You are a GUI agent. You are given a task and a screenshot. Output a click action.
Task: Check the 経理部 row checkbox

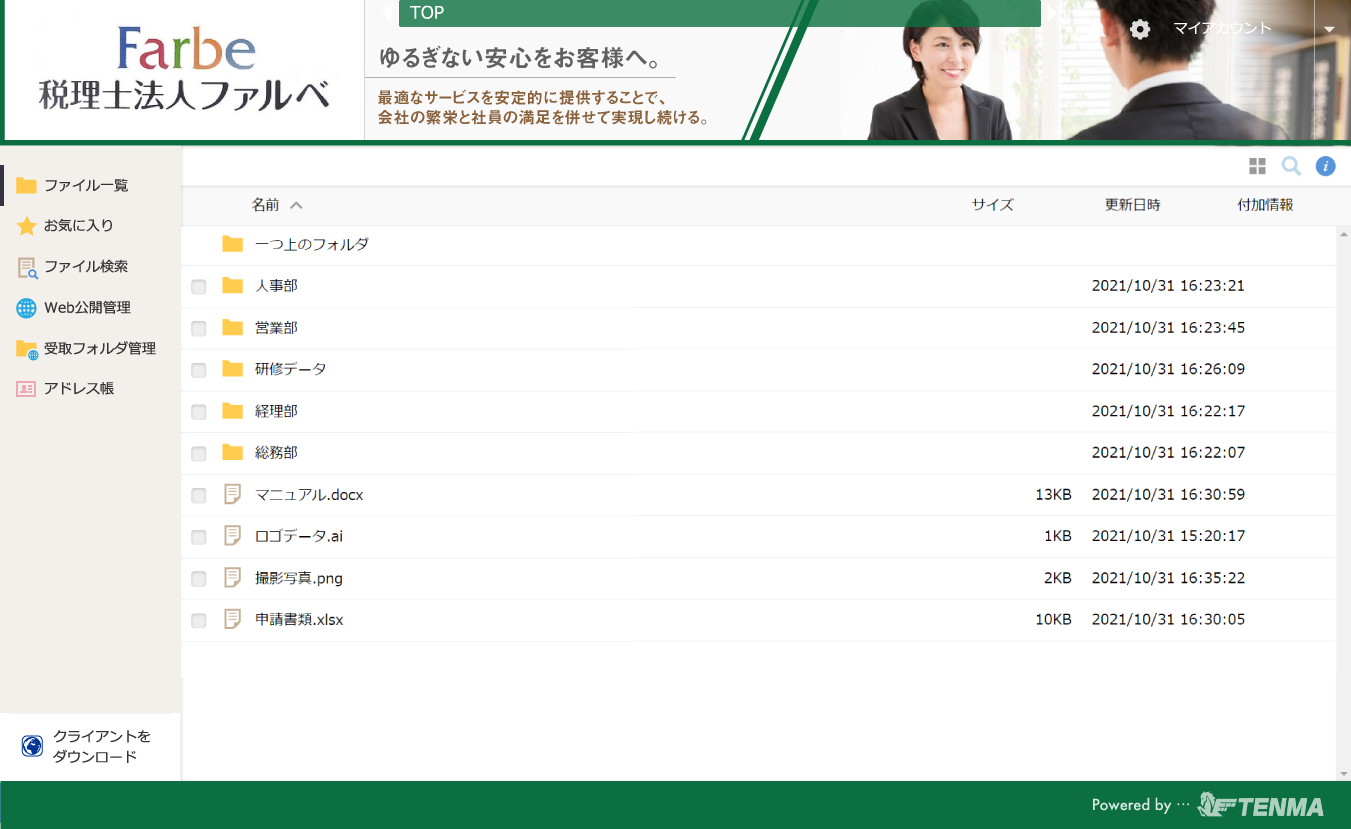coord(199,412)
